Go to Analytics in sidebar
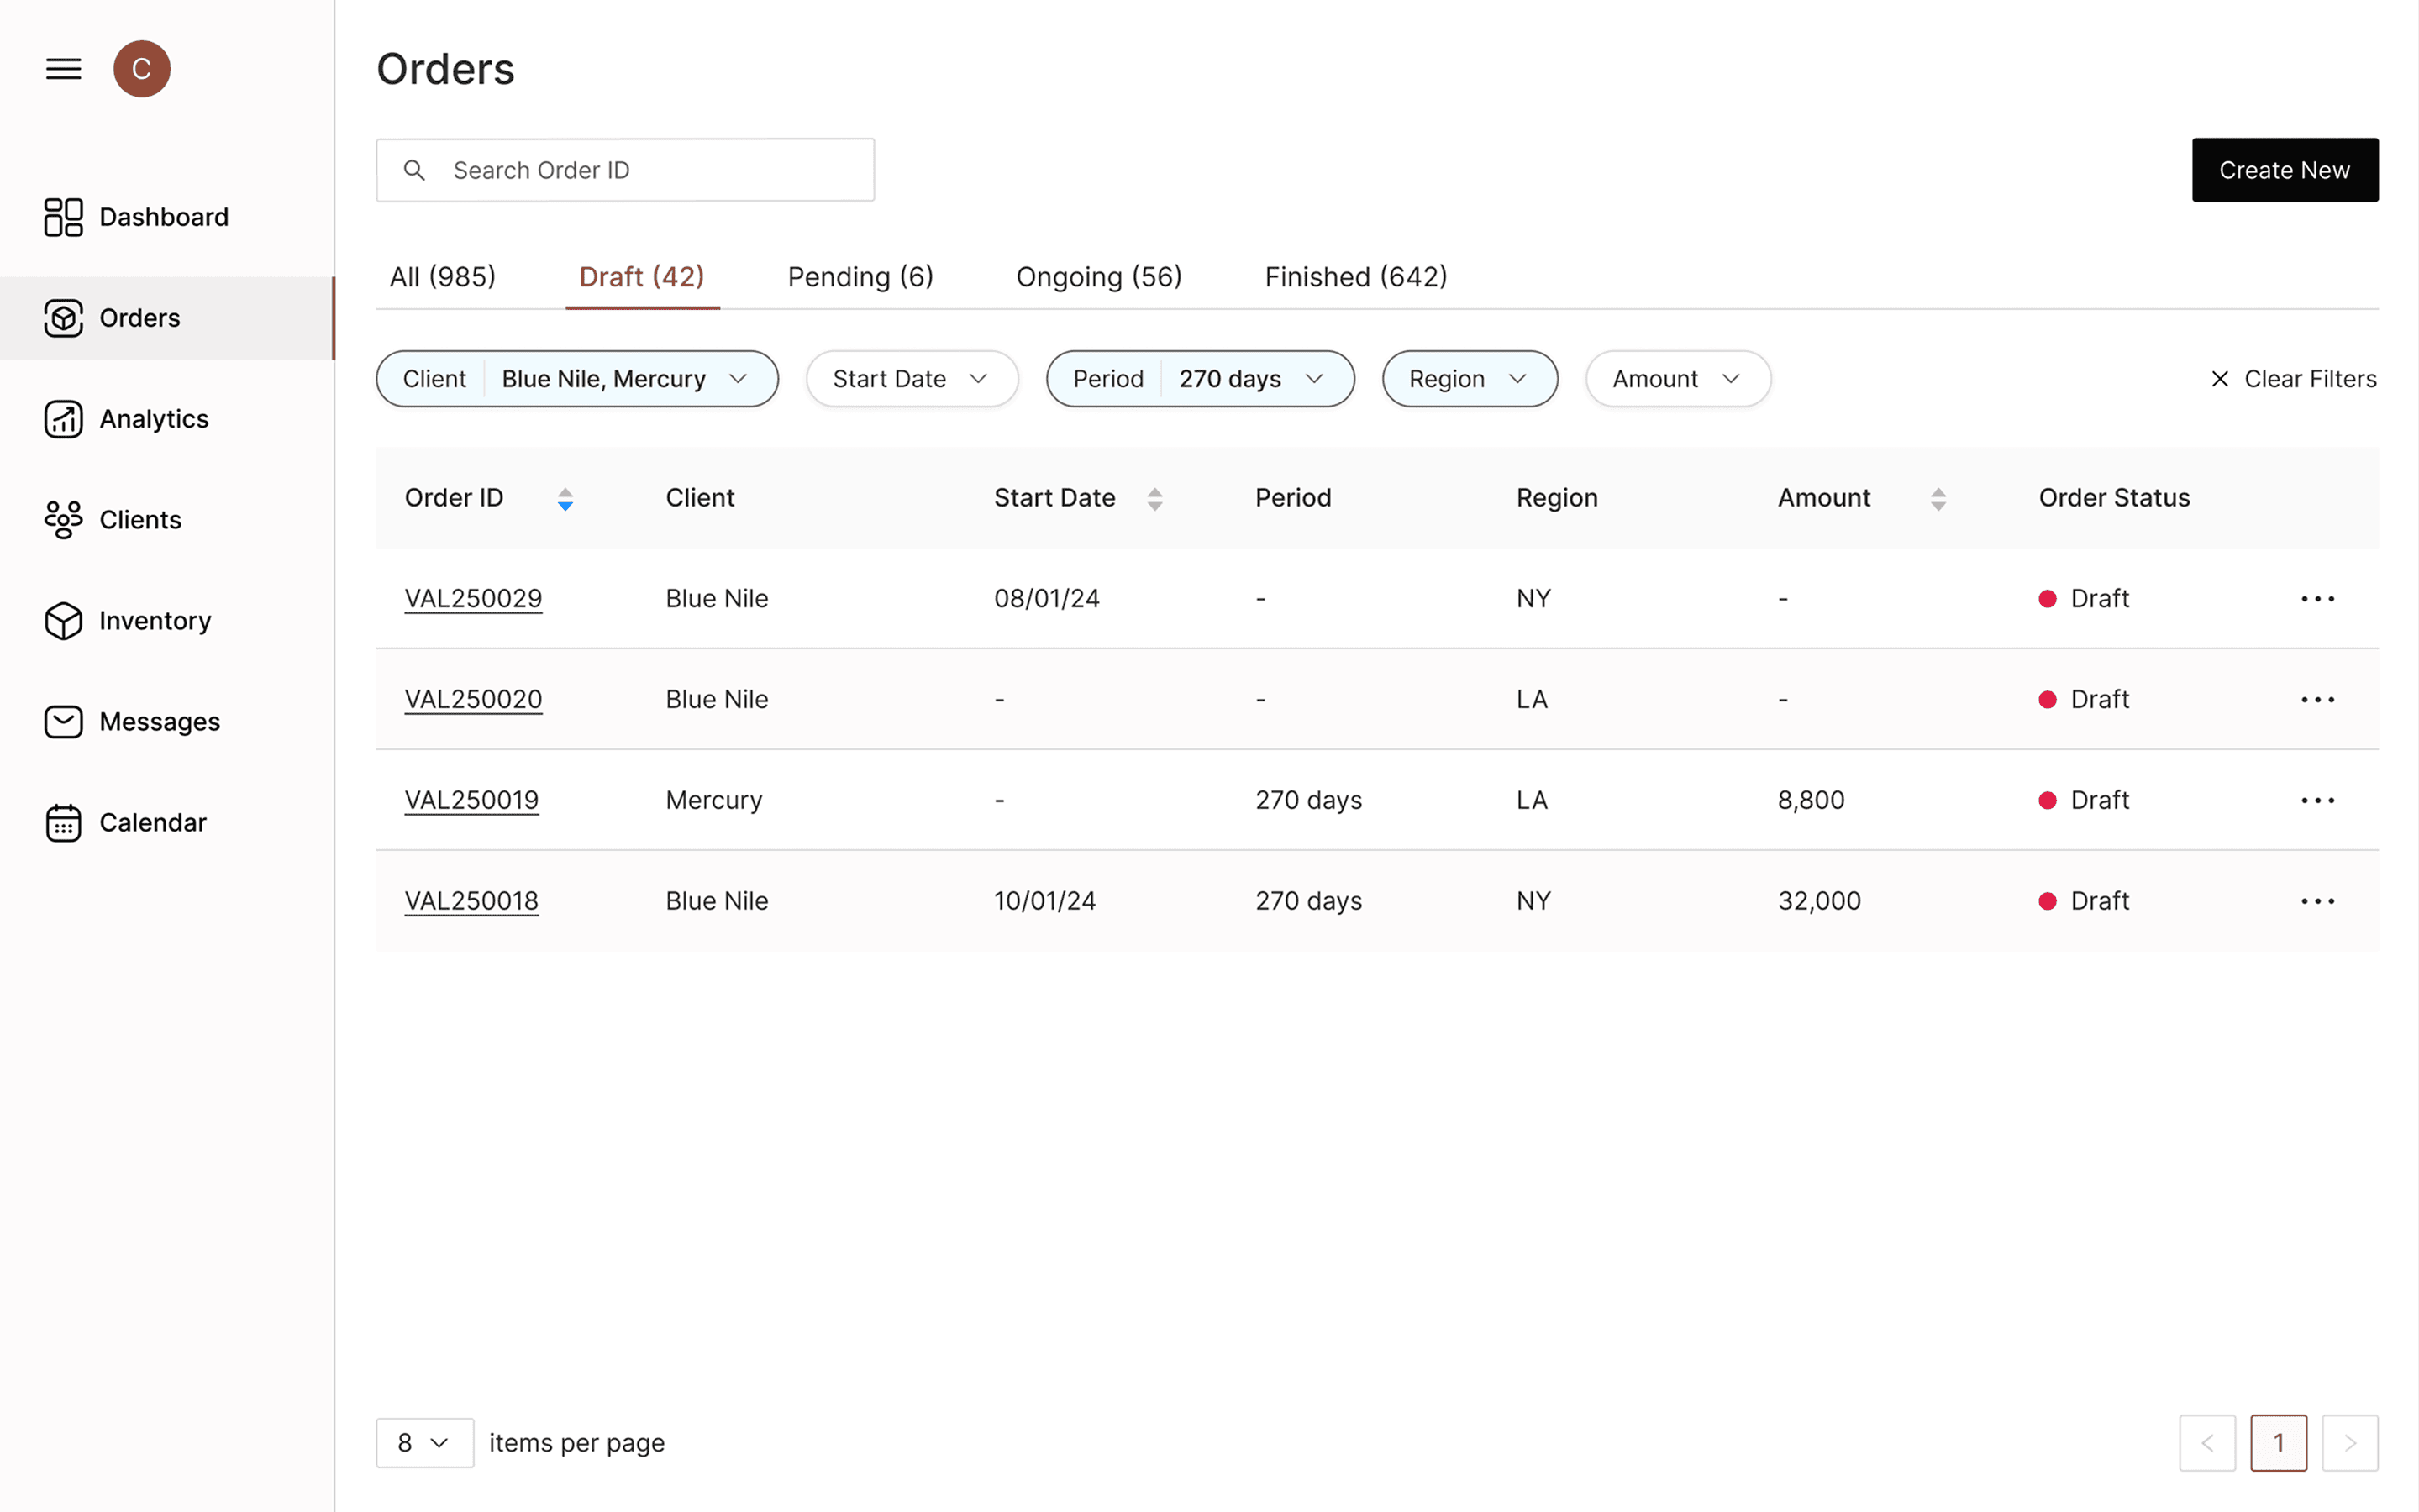The image size is (2419, 1512). 153,419
